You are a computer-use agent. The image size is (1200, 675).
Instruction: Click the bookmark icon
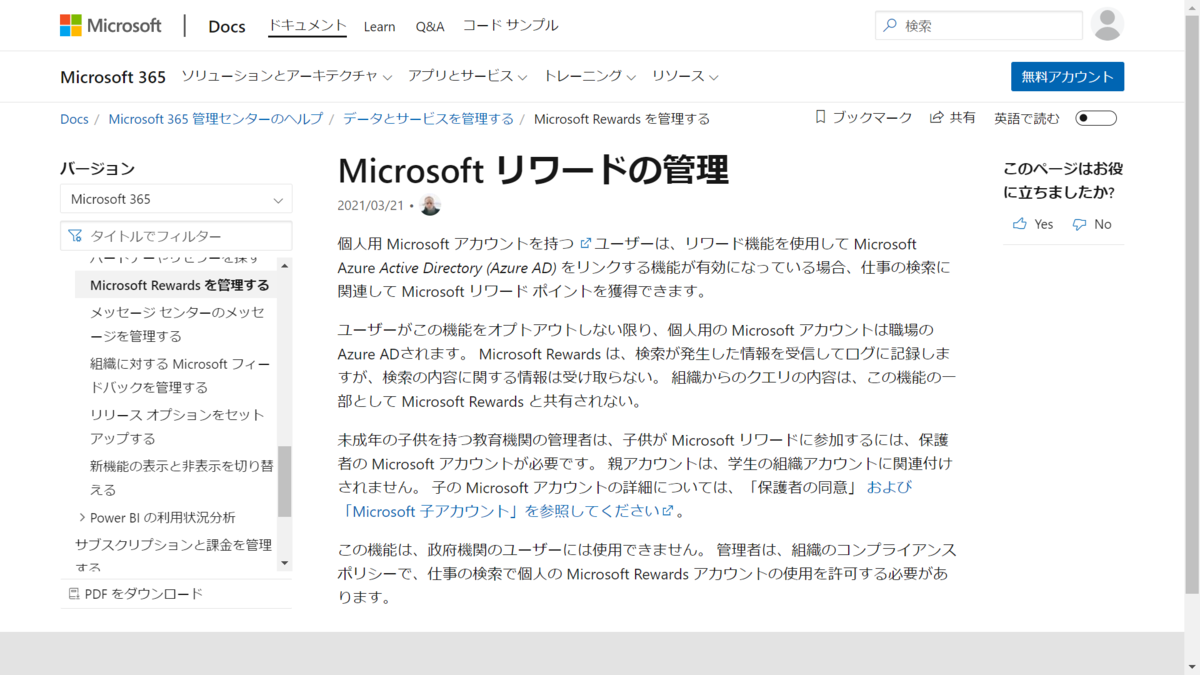point(820,117)
